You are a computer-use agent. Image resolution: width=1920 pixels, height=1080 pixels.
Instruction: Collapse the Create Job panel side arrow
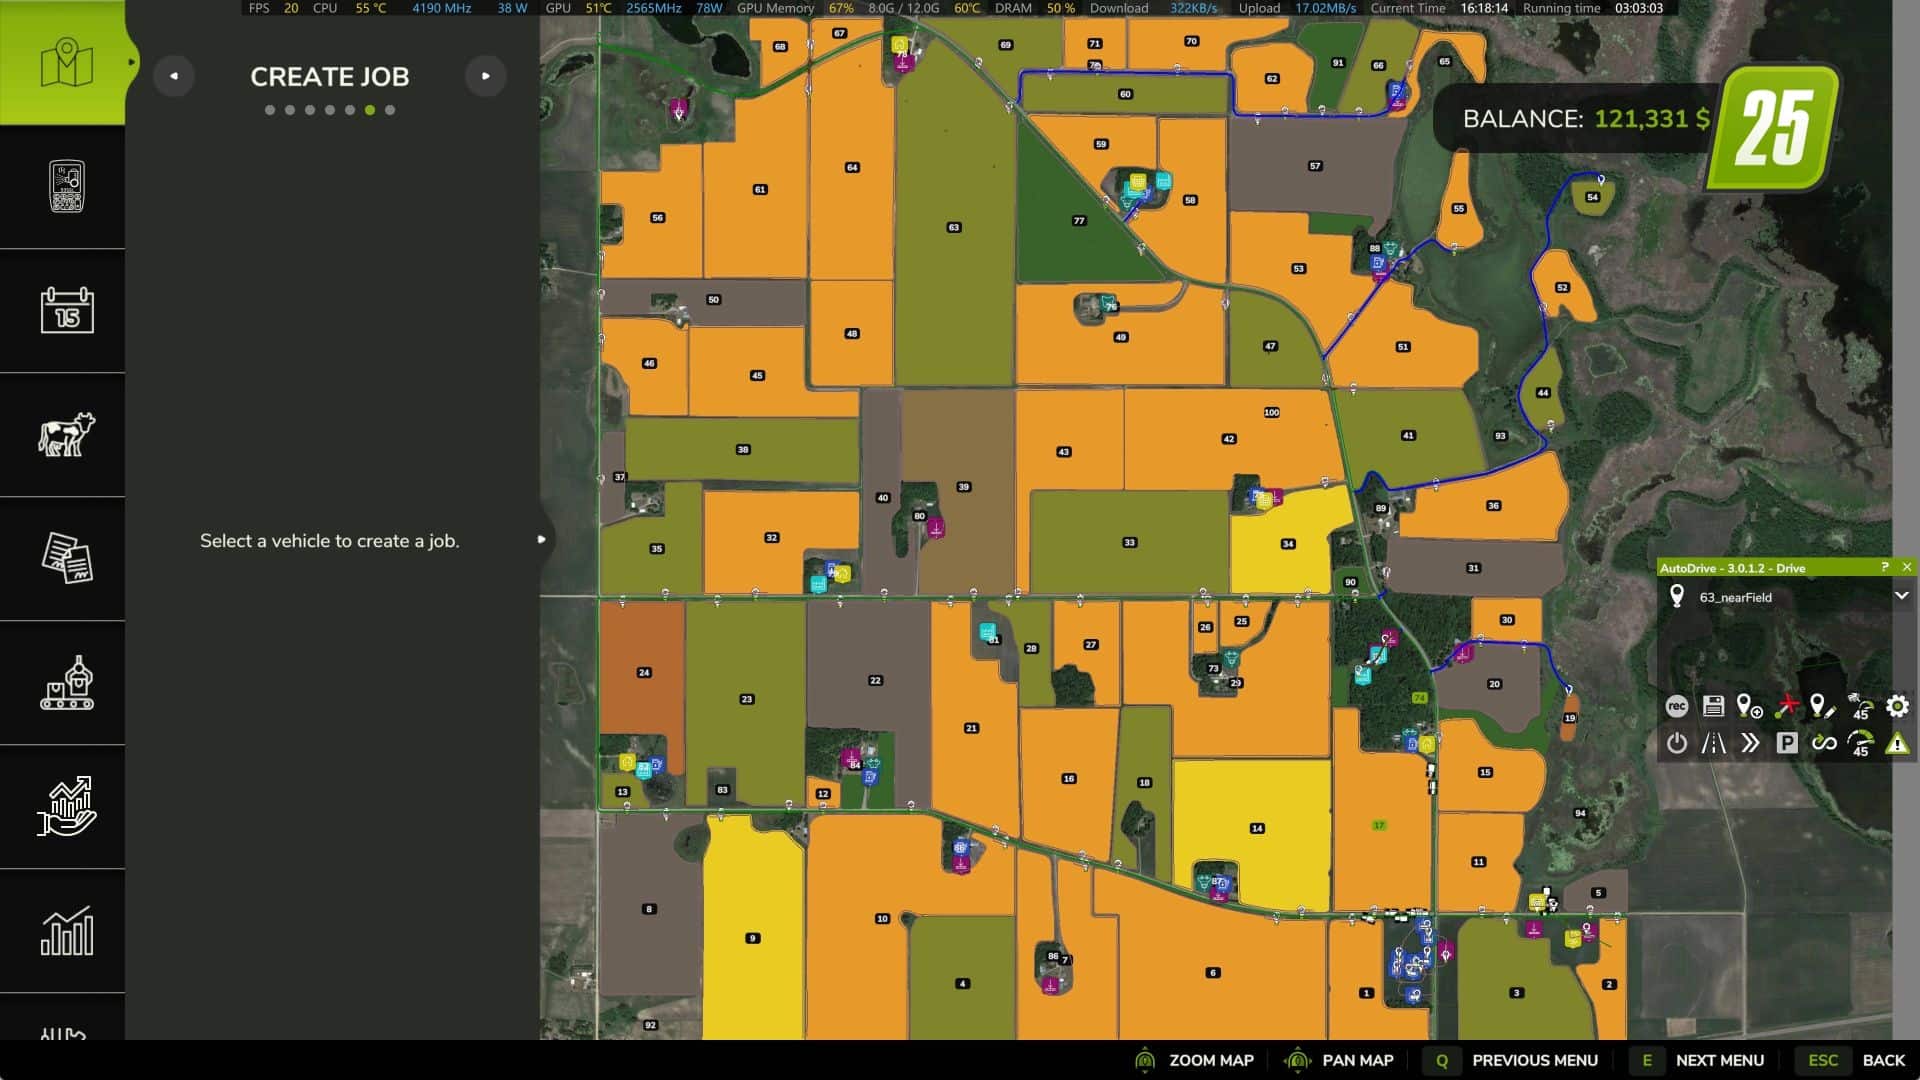[541, 540]
